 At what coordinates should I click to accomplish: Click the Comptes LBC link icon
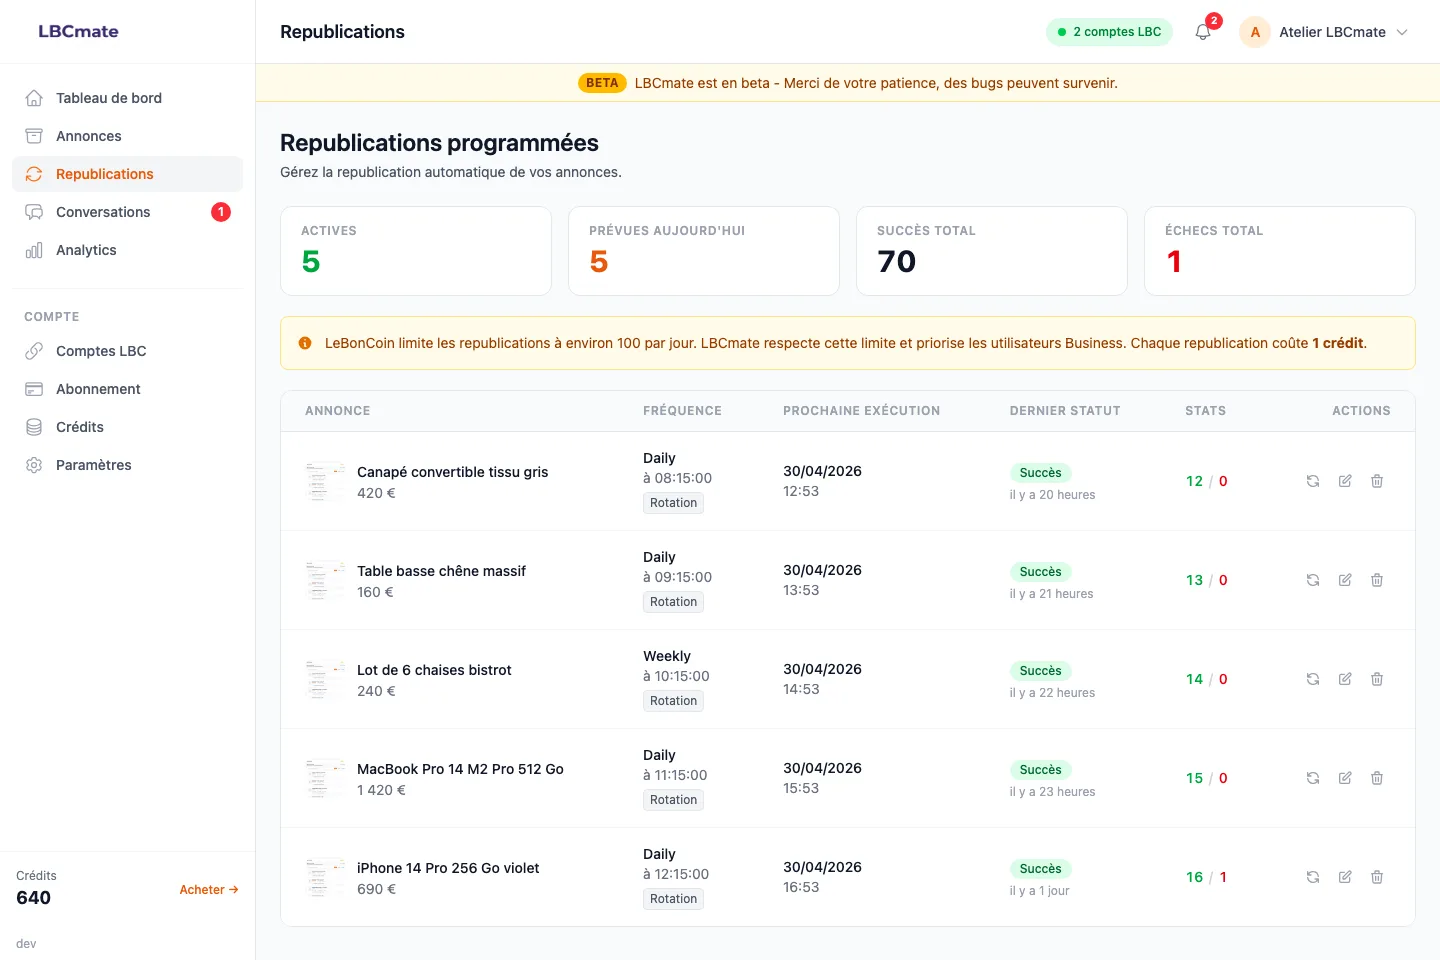tap(34, 351)
